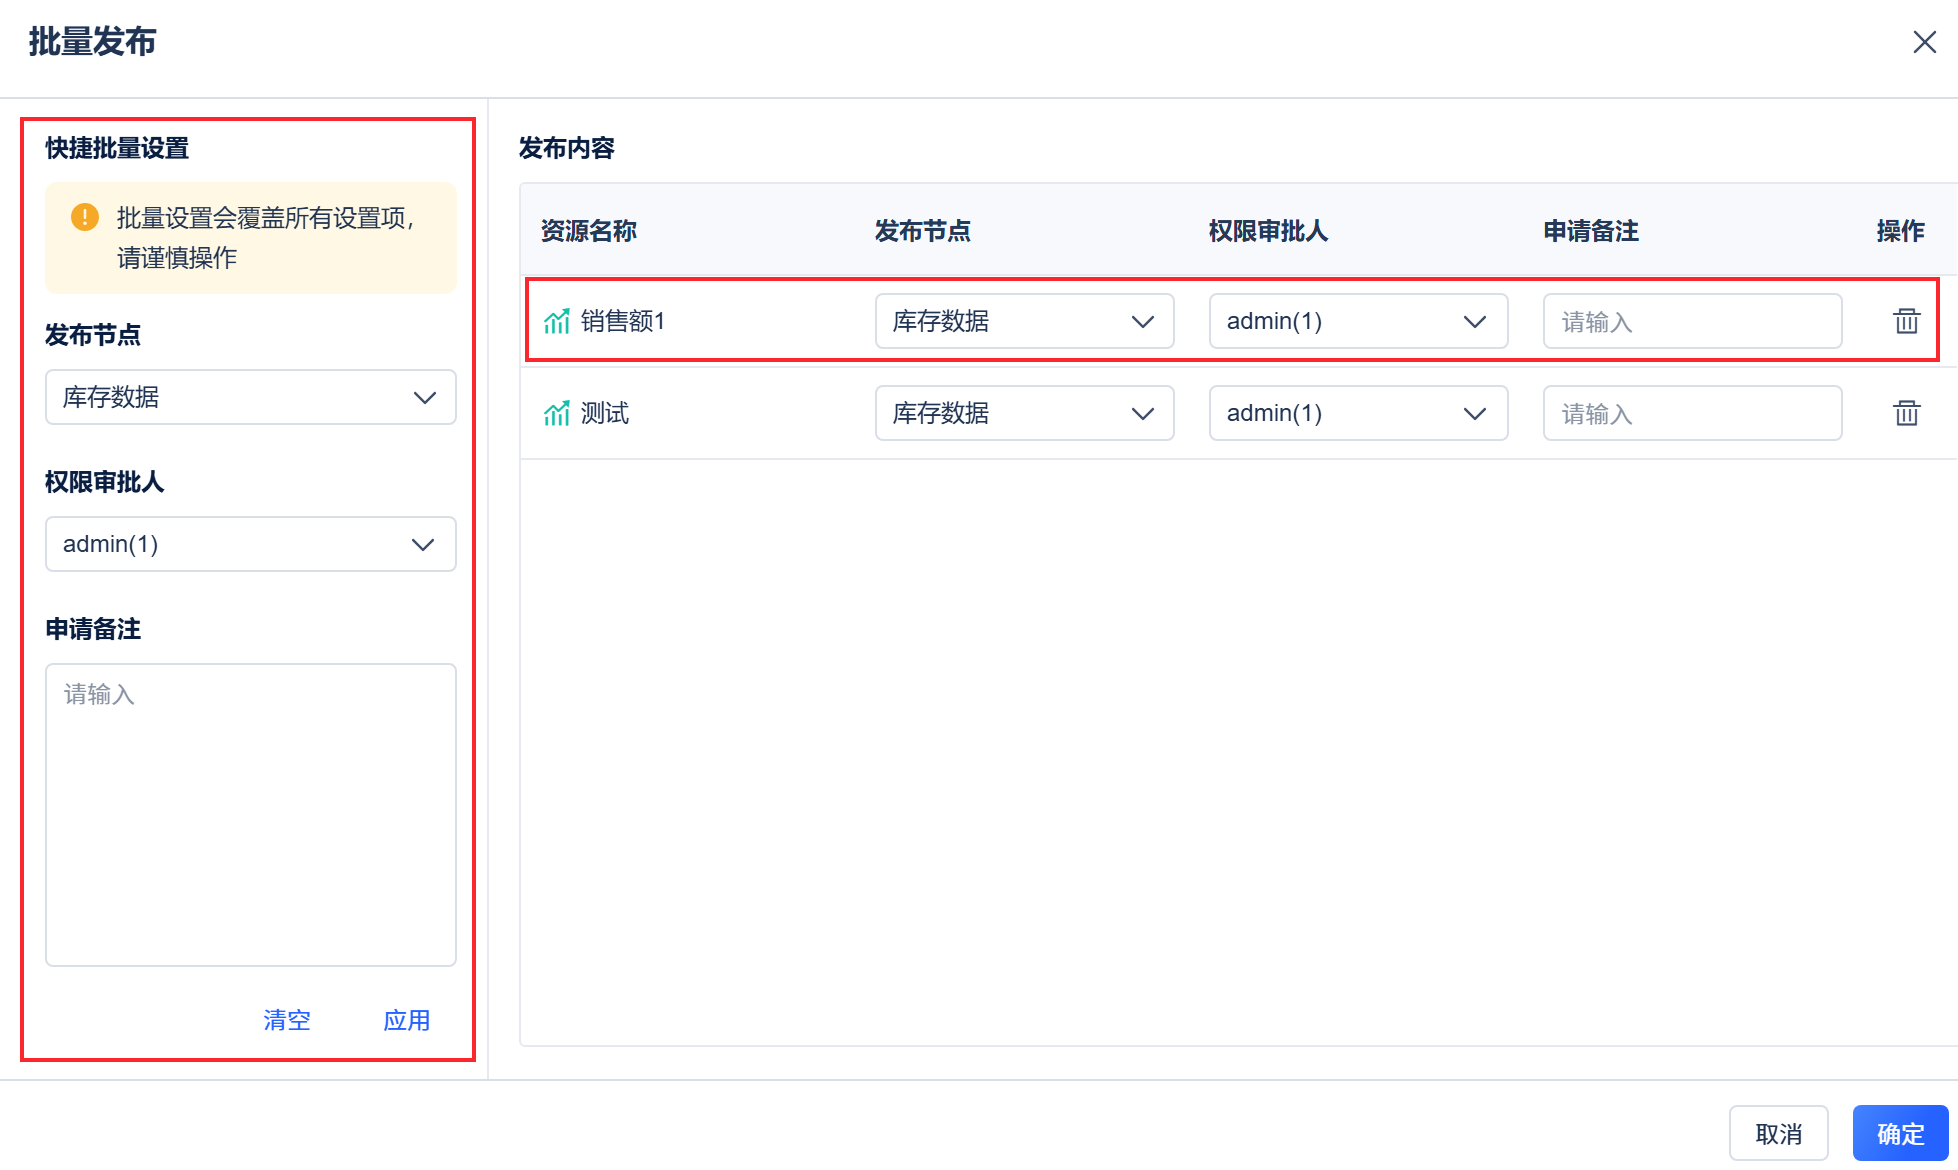Expand 权限审批人 dropdown for 销售额1 row

(x=1358, y=321)
